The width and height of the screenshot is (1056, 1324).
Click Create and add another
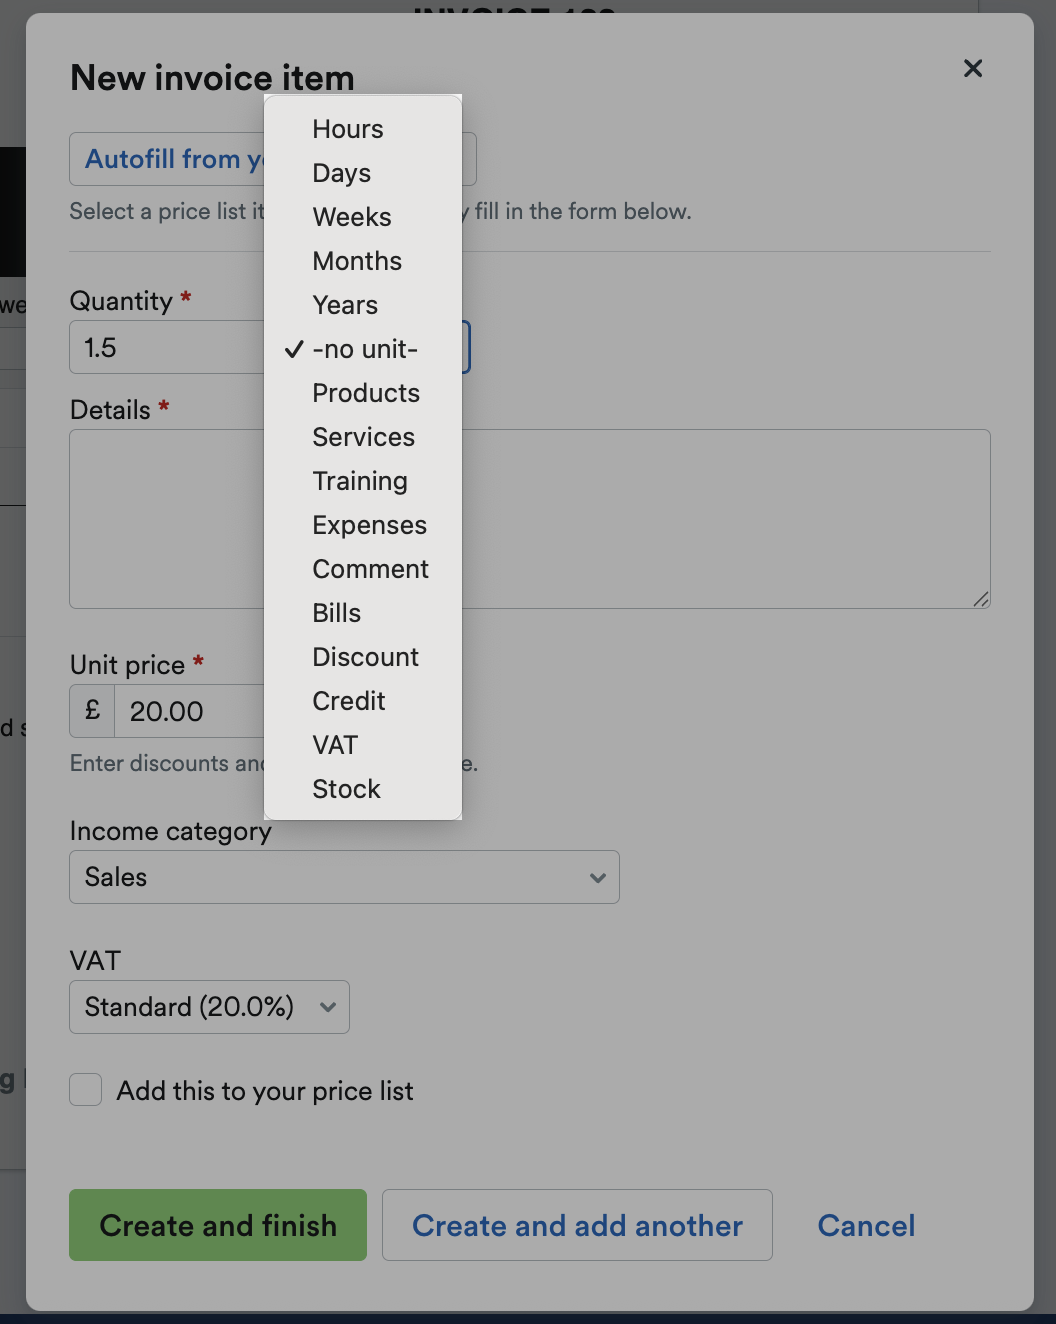tap(577, 1225)
